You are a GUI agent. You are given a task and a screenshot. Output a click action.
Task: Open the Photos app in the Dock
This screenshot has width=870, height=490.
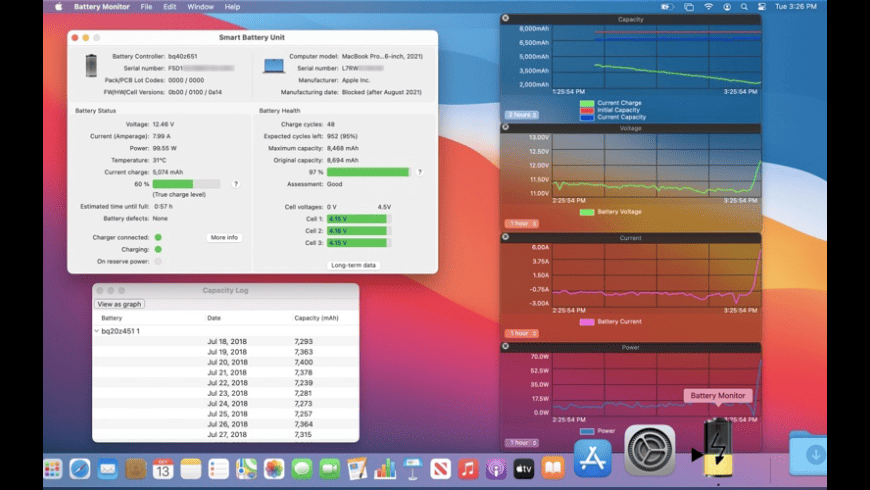[x=274, y=469]
